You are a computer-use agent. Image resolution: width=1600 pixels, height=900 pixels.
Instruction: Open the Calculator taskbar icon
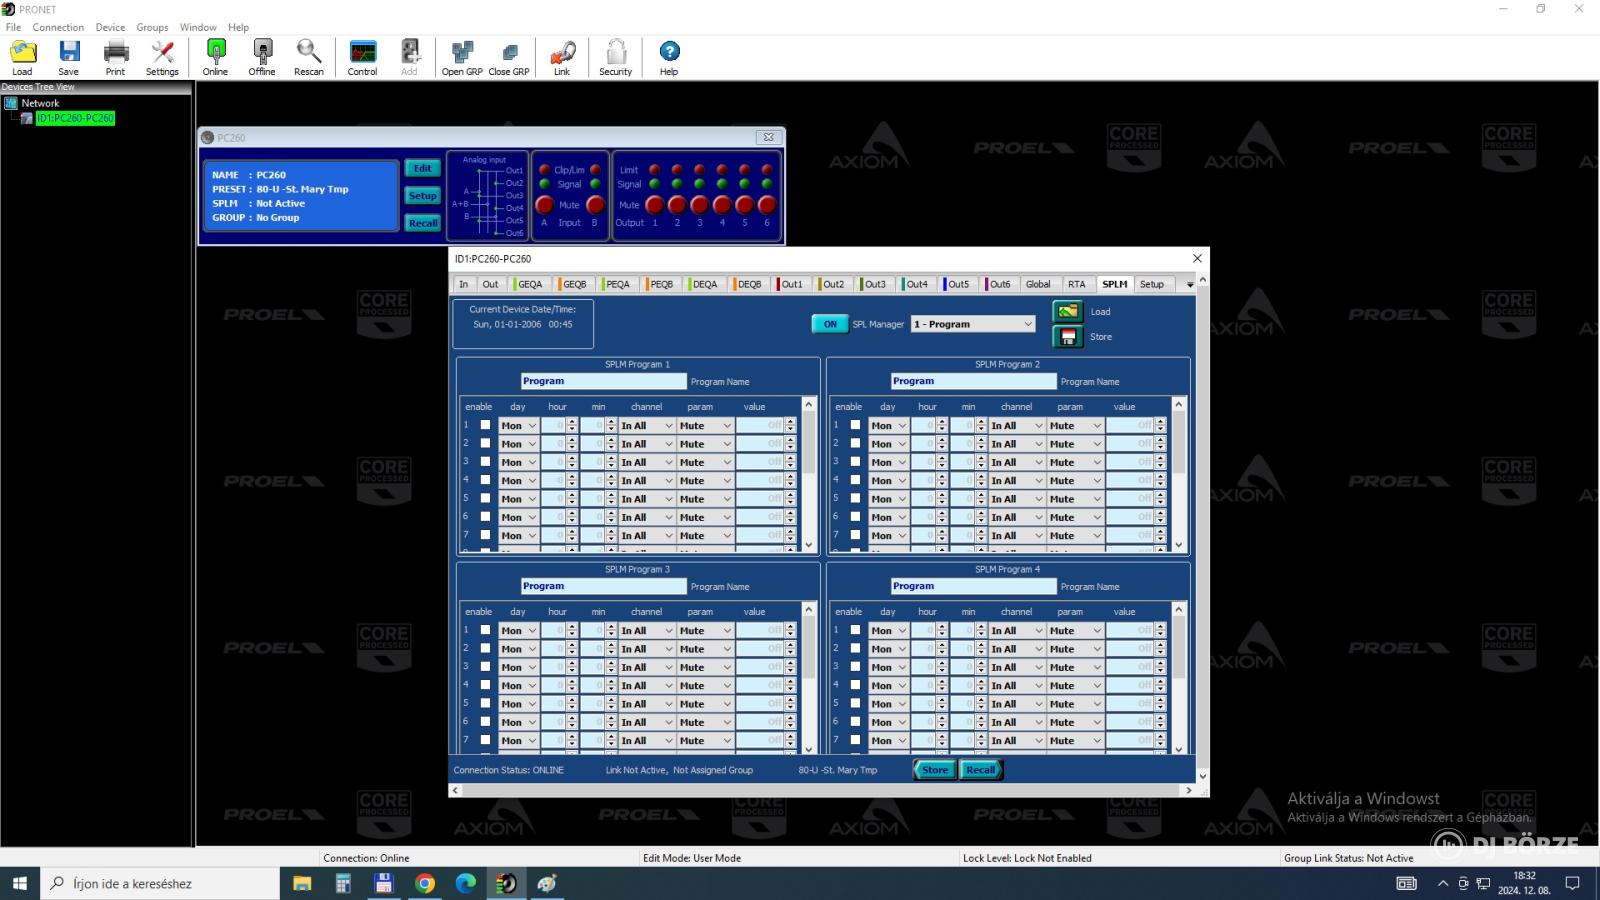pos(343,883)
